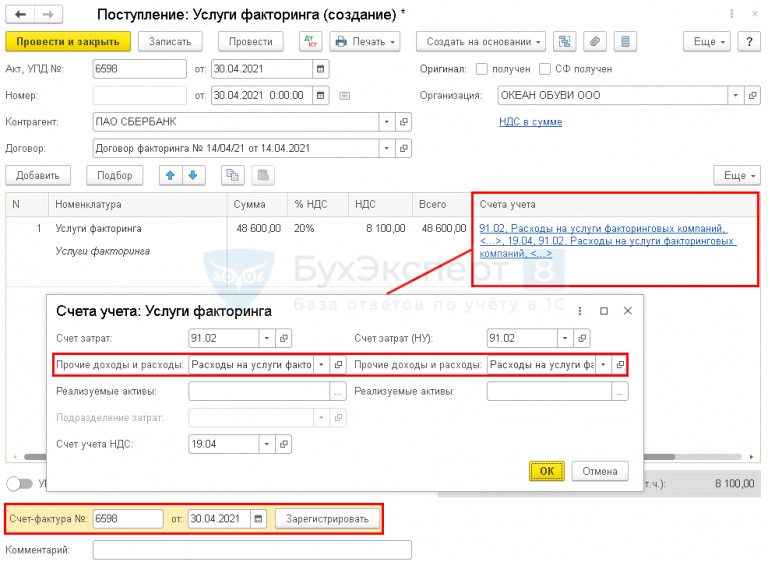Toggle the УПД switch at bottom left

pos(20,484)
